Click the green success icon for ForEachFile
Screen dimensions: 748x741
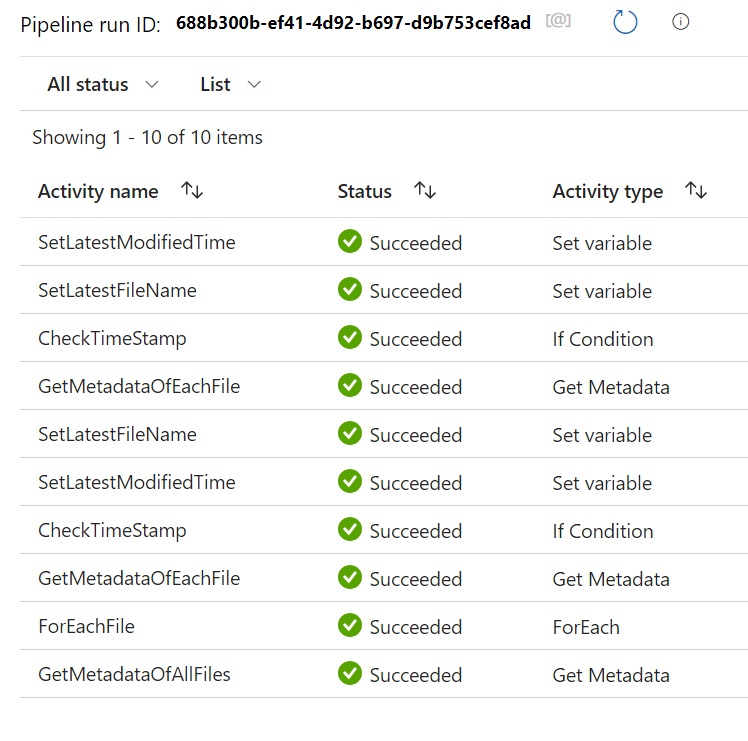pos(350,626)
